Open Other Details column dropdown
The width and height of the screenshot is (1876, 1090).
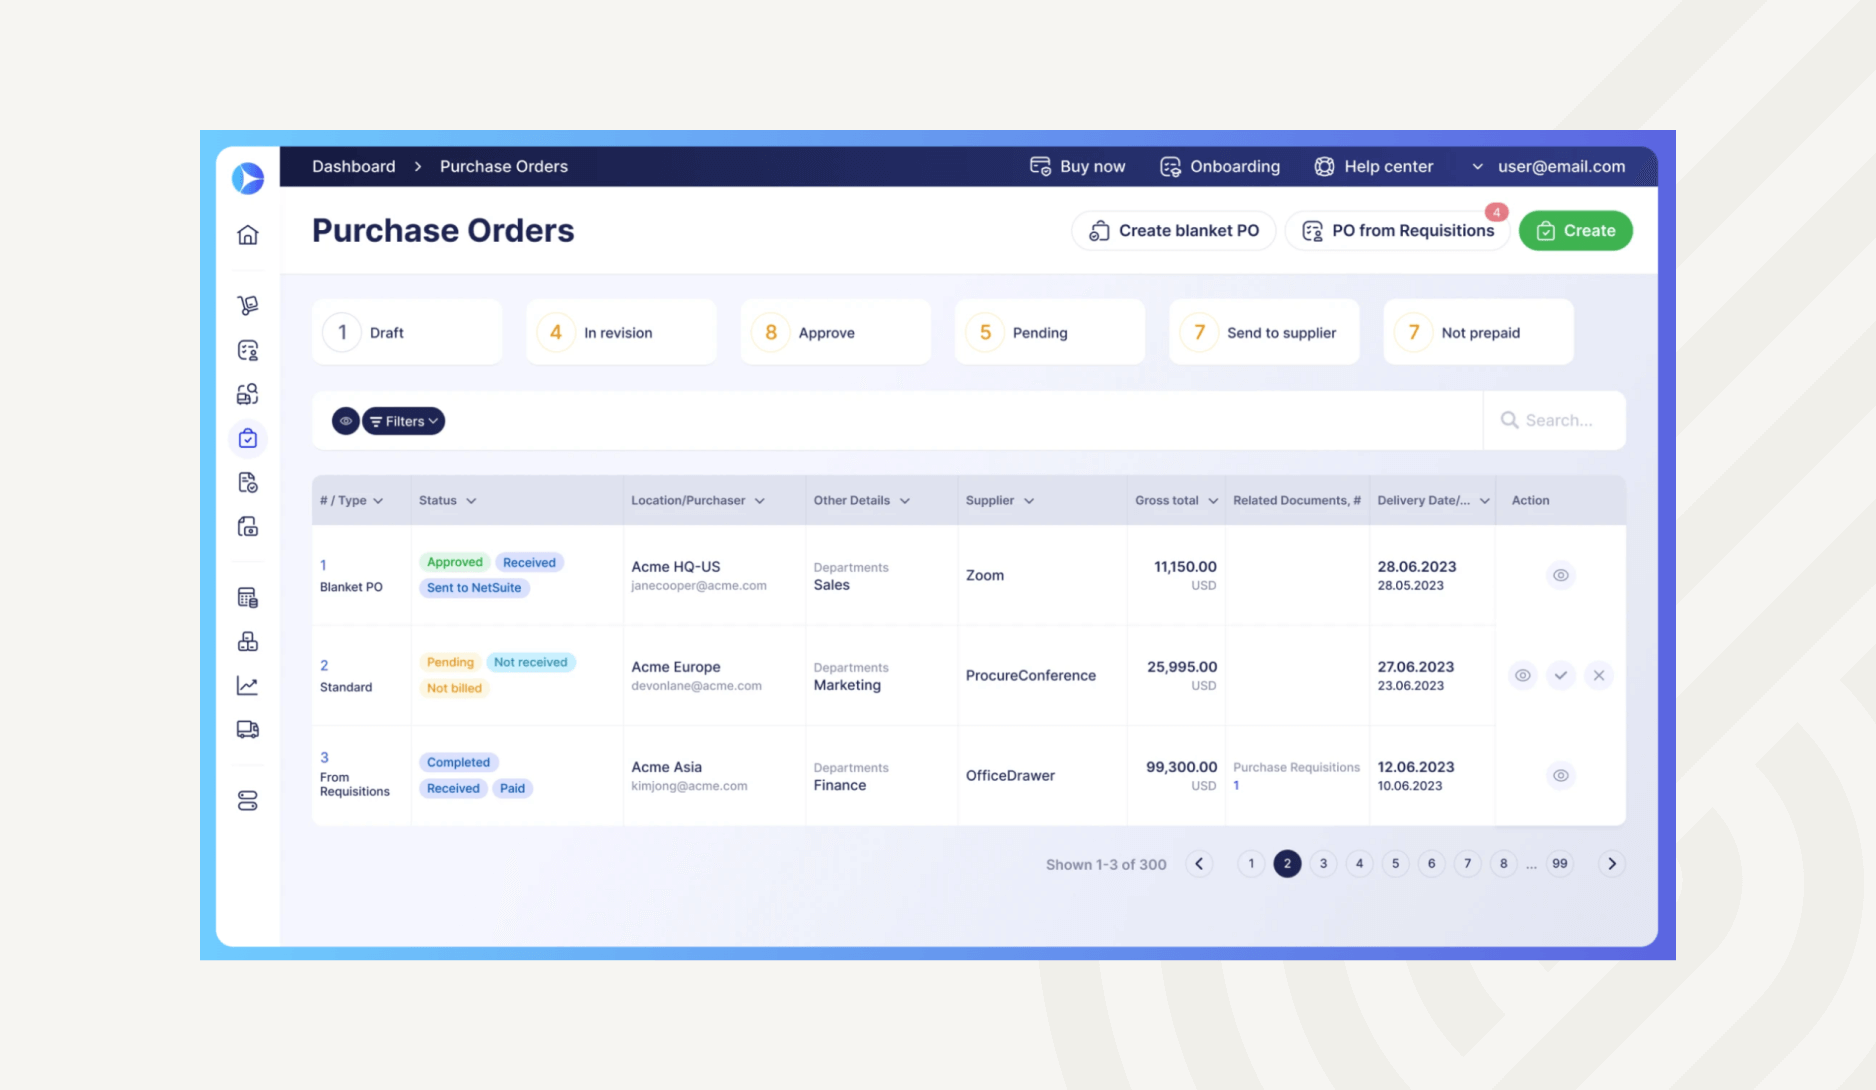tap(905, 501)
